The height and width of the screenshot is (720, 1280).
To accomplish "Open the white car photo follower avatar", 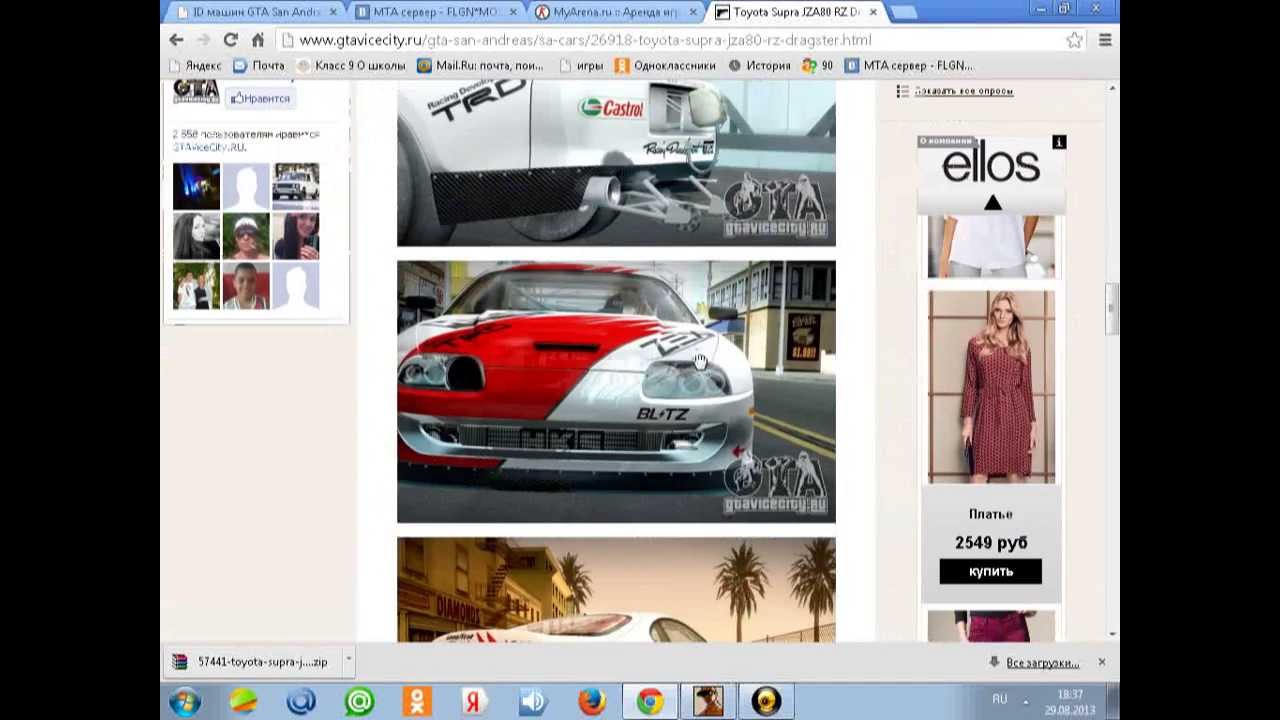I will [x=296, y=186].
